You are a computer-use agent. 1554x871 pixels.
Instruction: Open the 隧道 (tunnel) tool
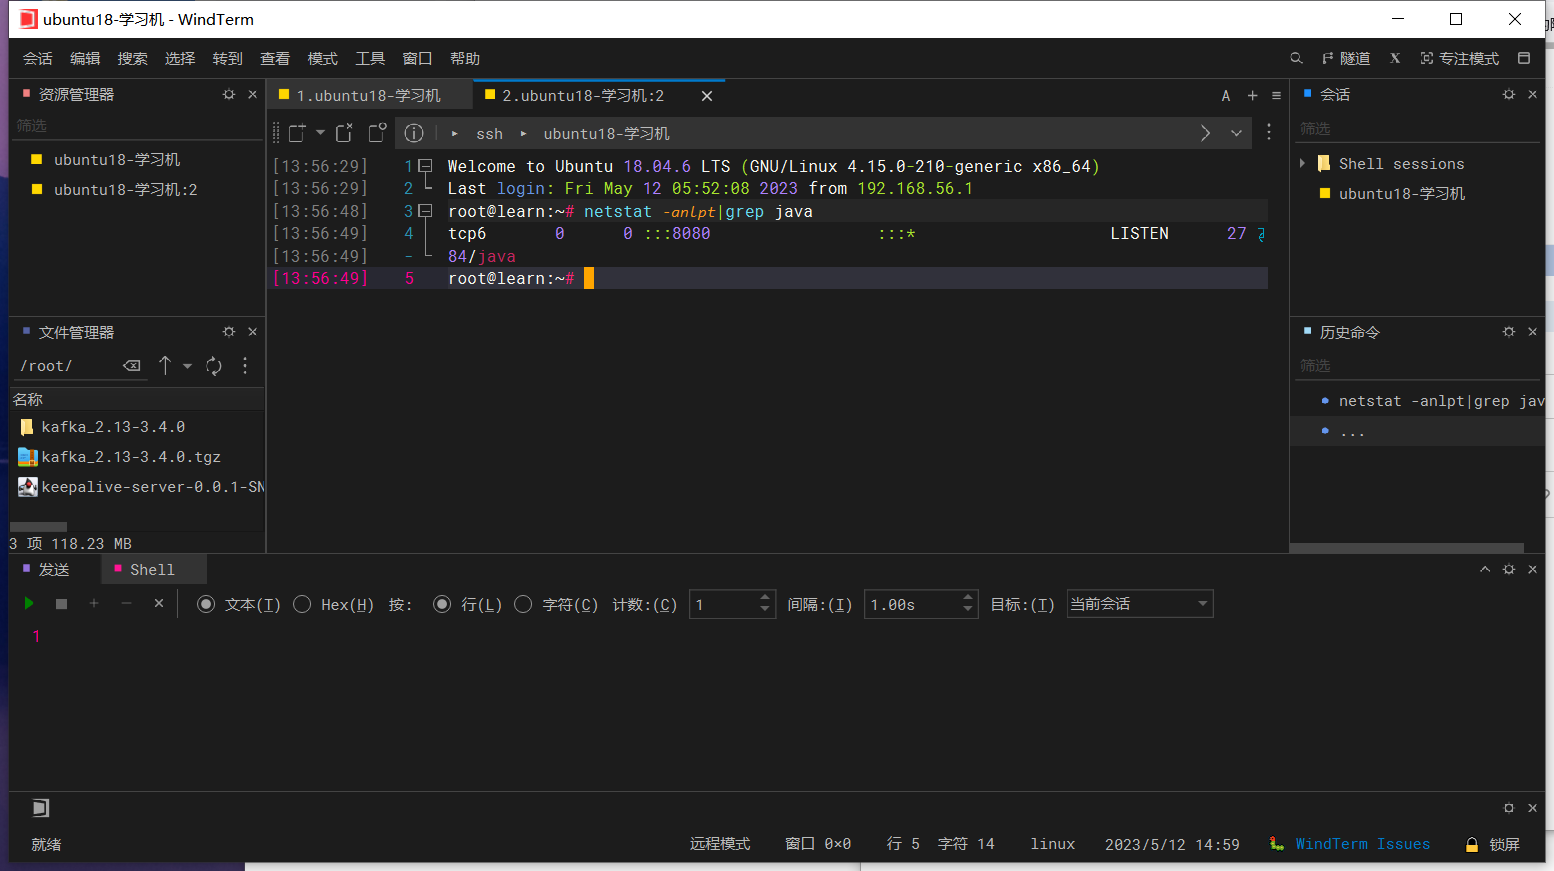click(1348, 58)
